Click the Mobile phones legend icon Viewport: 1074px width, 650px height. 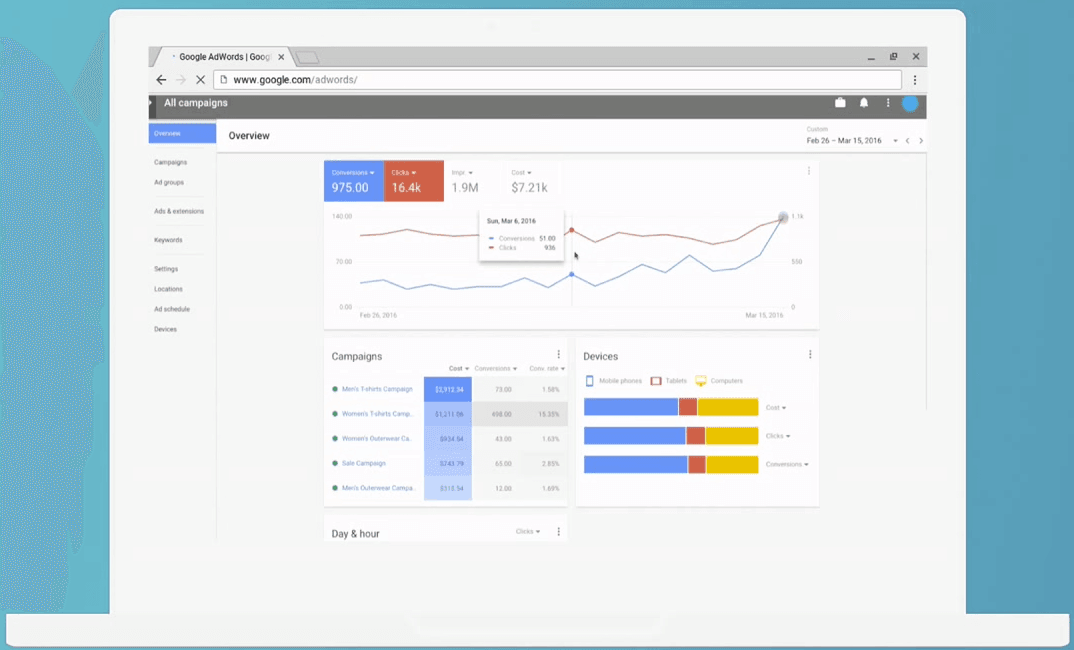click(589, 381)
